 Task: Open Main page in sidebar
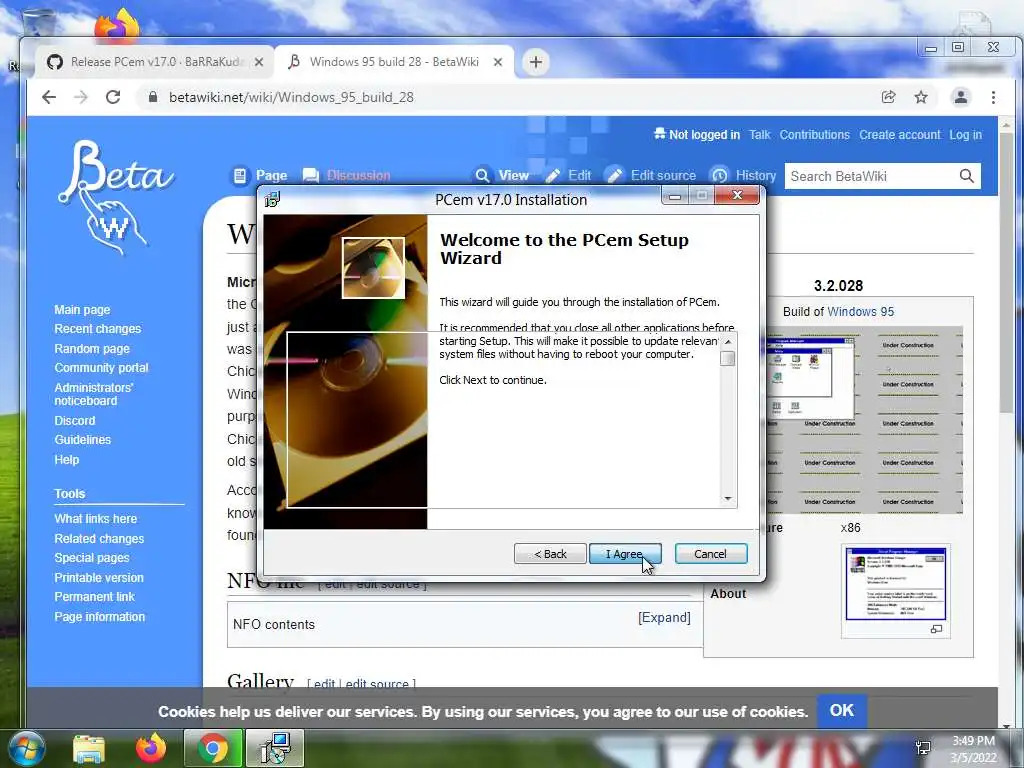(x=82, y=310)
